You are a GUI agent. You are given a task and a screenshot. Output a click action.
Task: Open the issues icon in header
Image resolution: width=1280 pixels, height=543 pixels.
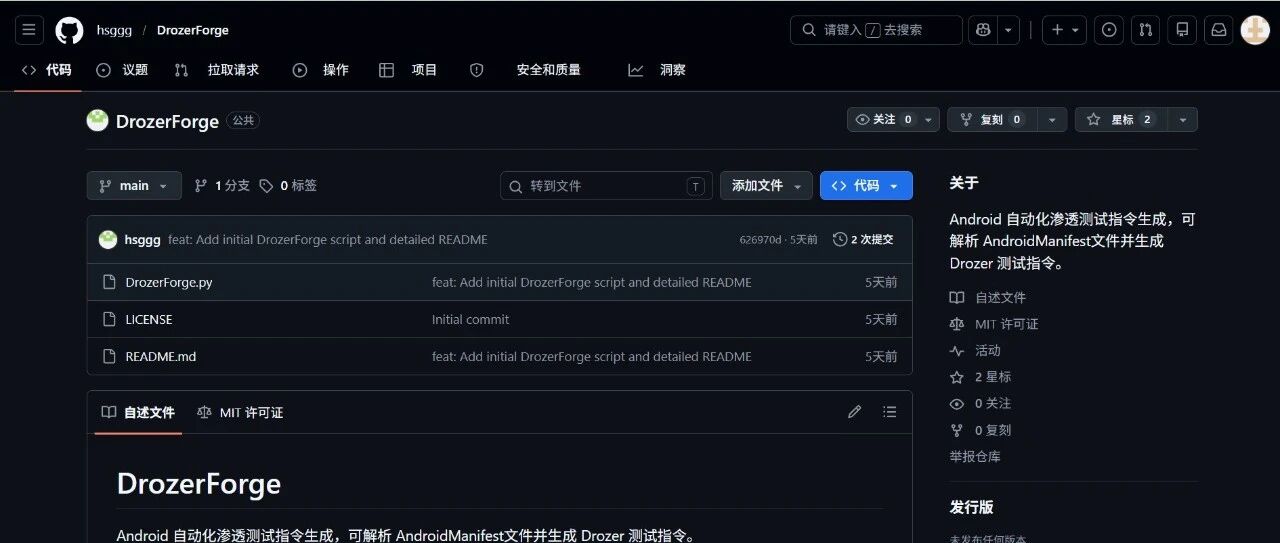coord(1109,30)
